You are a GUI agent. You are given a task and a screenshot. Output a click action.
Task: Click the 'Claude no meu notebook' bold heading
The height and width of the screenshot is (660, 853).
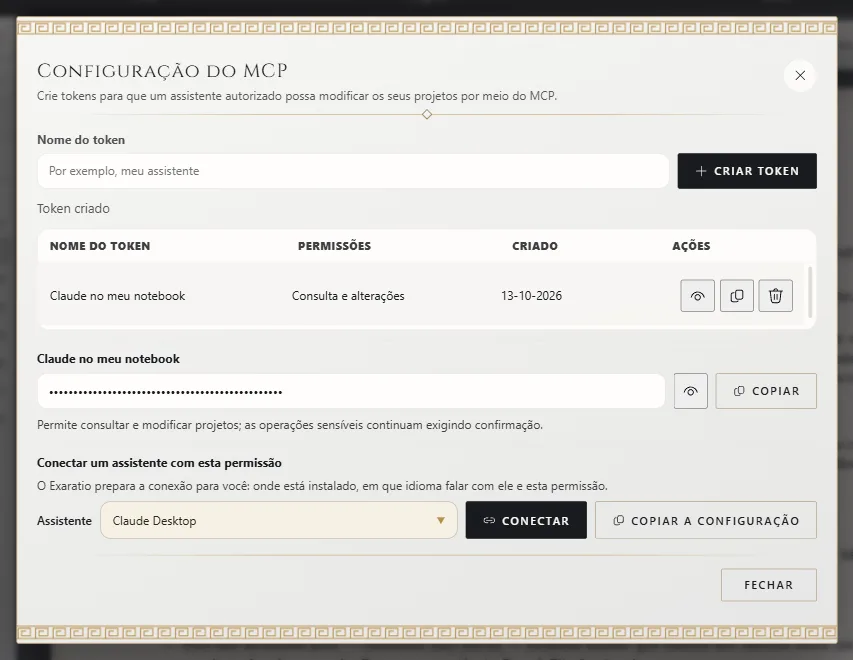coord(108,359)
